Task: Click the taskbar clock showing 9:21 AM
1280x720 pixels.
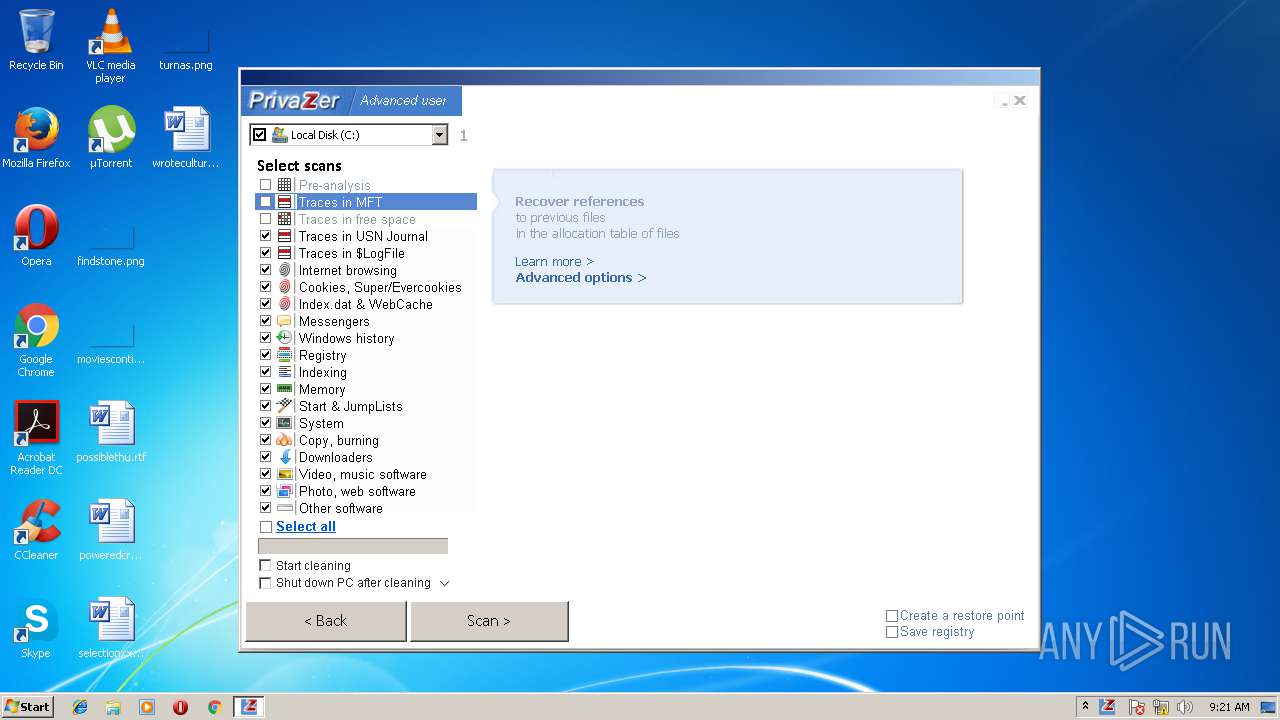Action: point(1229,707)
